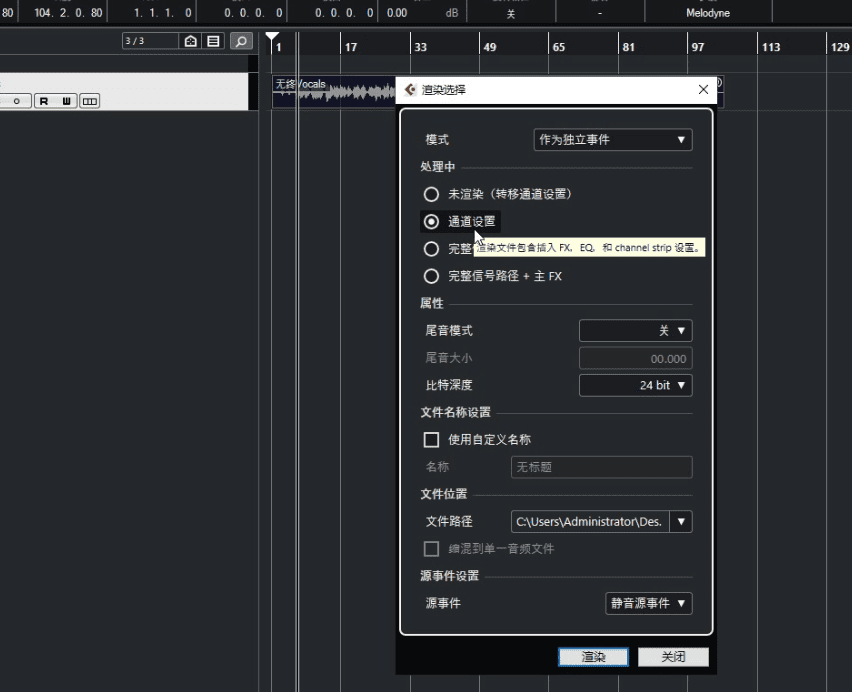Click the lanes icon on the track
Image resolution: width=852 pixels, height=692 pixels.
click(x=90, y=101)
